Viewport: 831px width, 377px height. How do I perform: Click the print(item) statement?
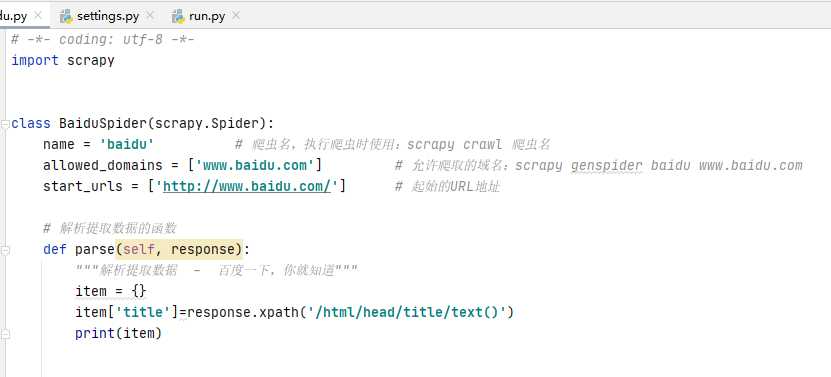click(x=118, y=334)
